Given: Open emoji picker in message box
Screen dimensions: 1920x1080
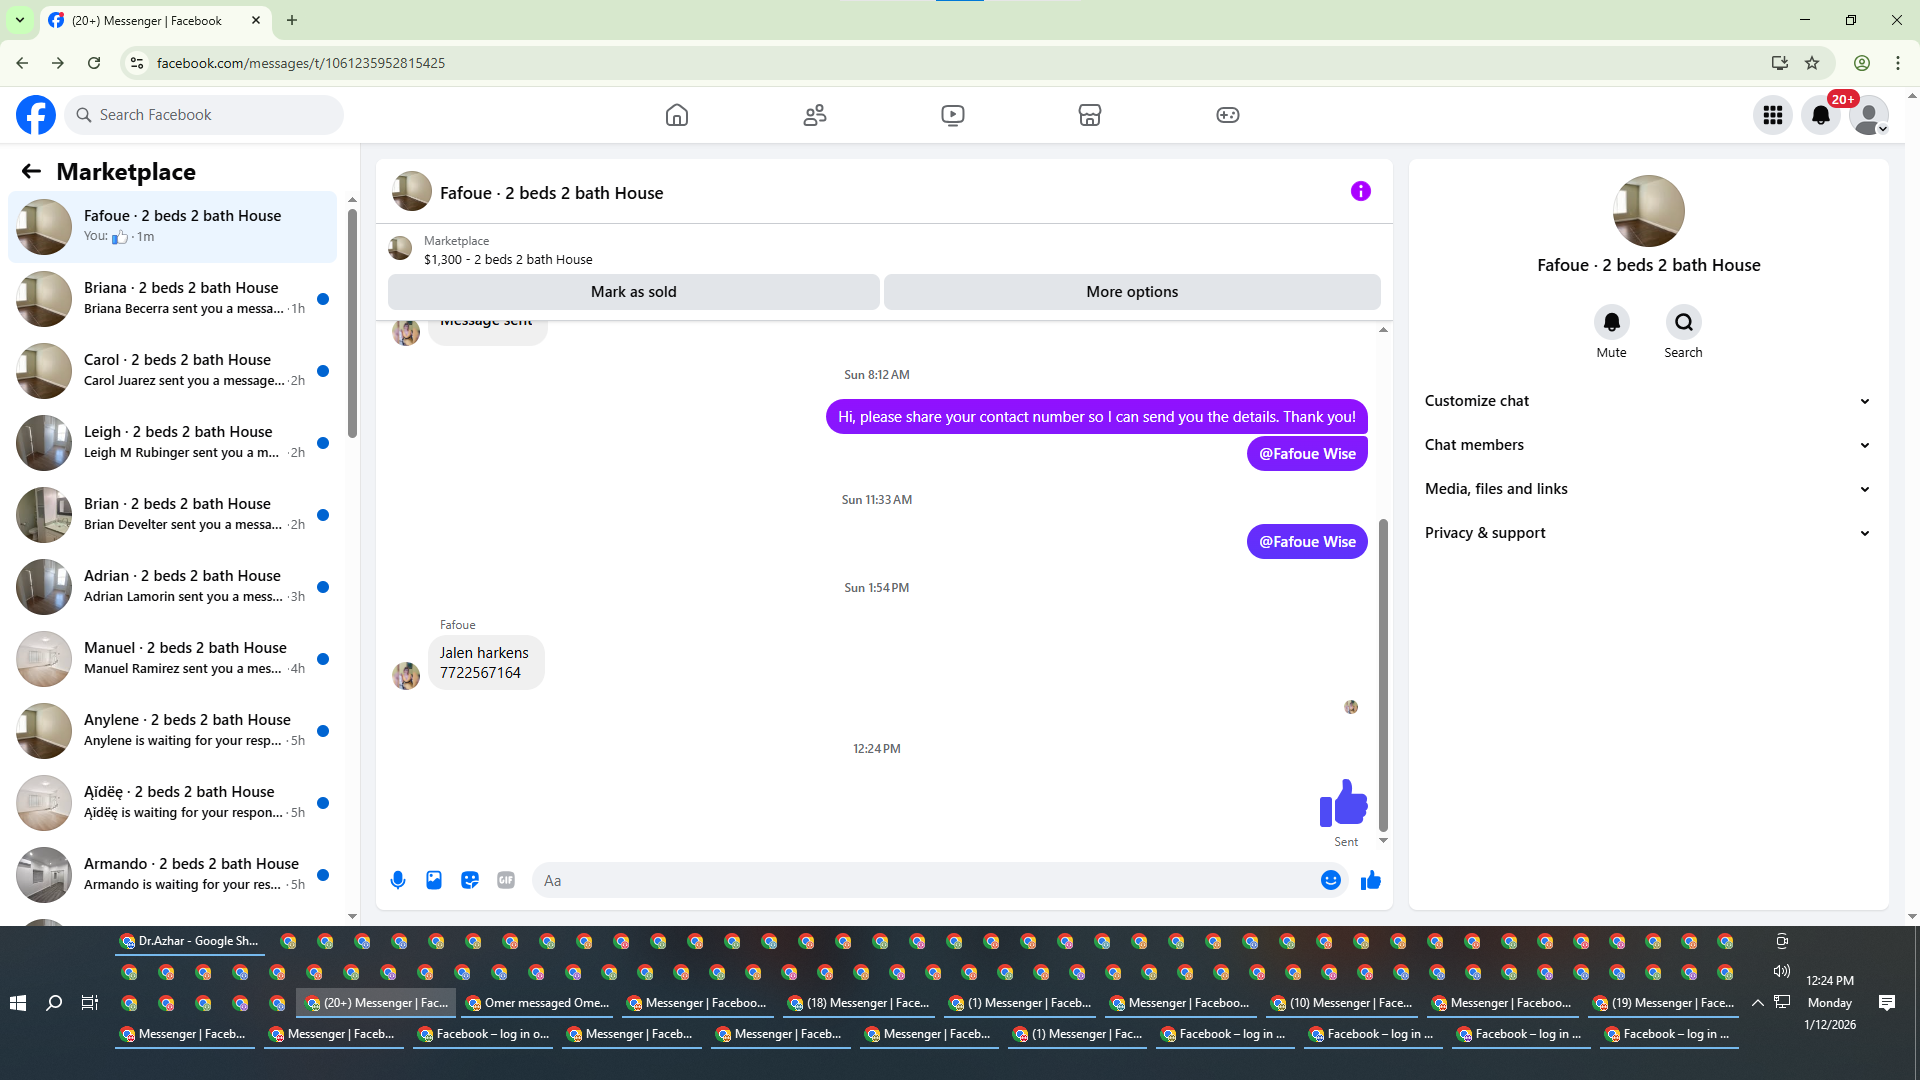Looking at the screenshot, I should pyautogui.click(x=1330, y=880).
